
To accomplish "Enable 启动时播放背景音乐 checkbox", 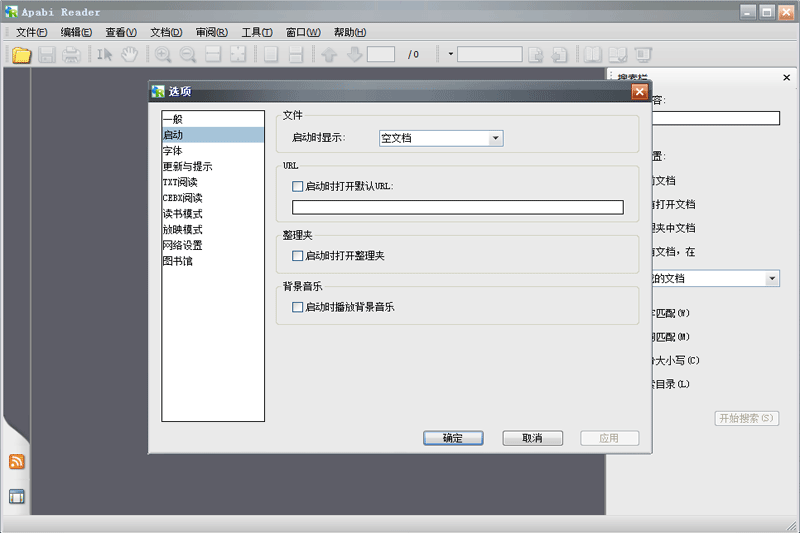I will (x=297, y=307).
